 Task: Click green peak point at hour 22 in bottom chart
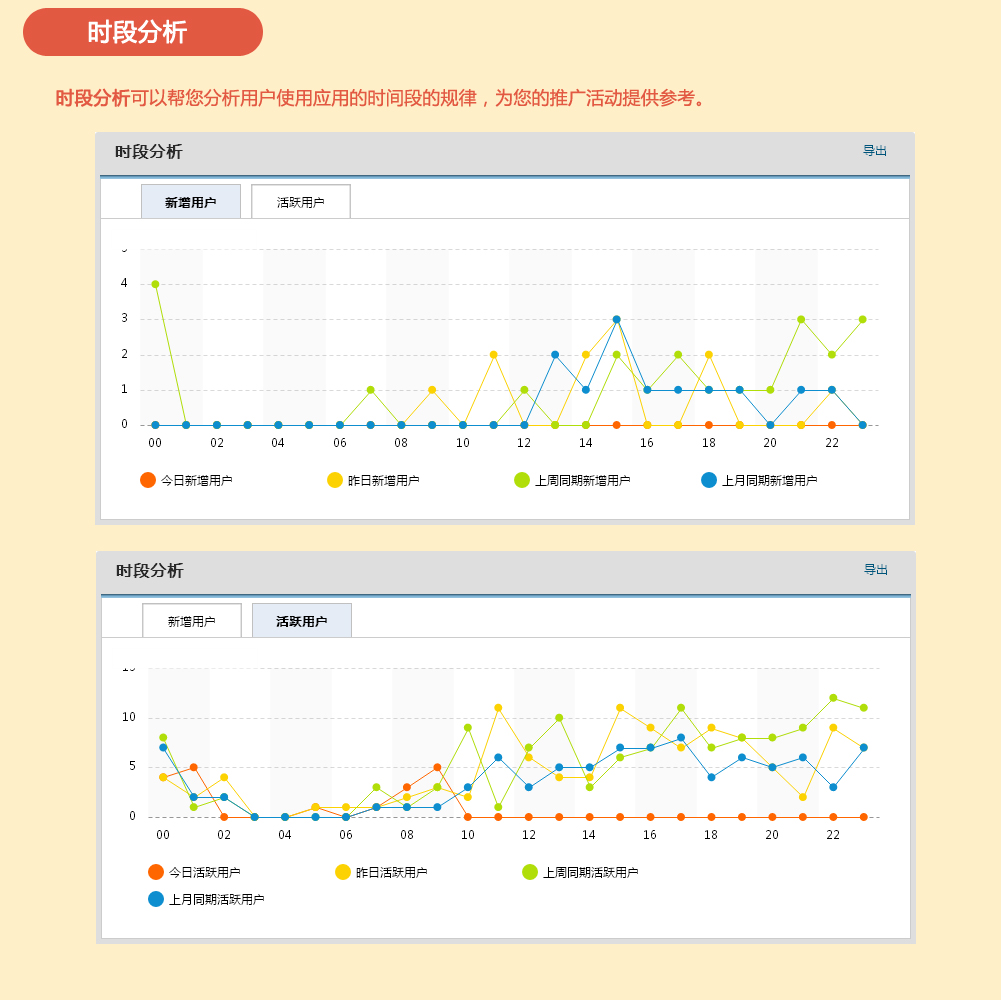click(833, 698)
